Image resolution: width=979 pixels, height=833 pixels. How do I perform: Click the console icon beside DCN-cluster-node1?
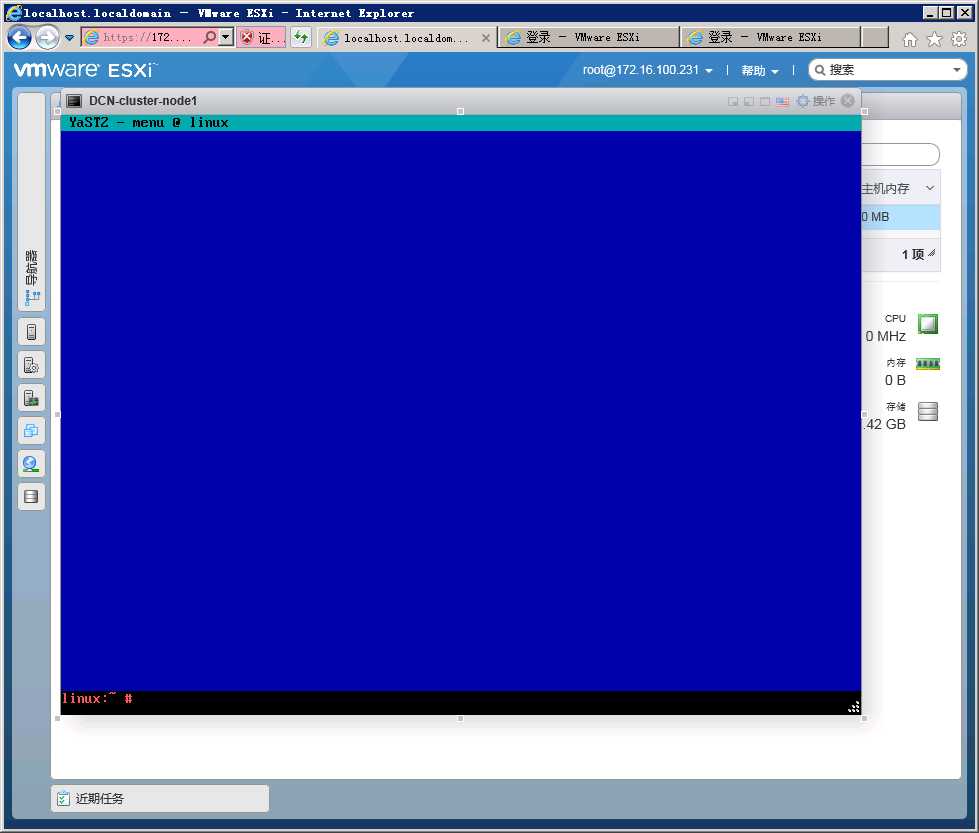click(74, 101)
